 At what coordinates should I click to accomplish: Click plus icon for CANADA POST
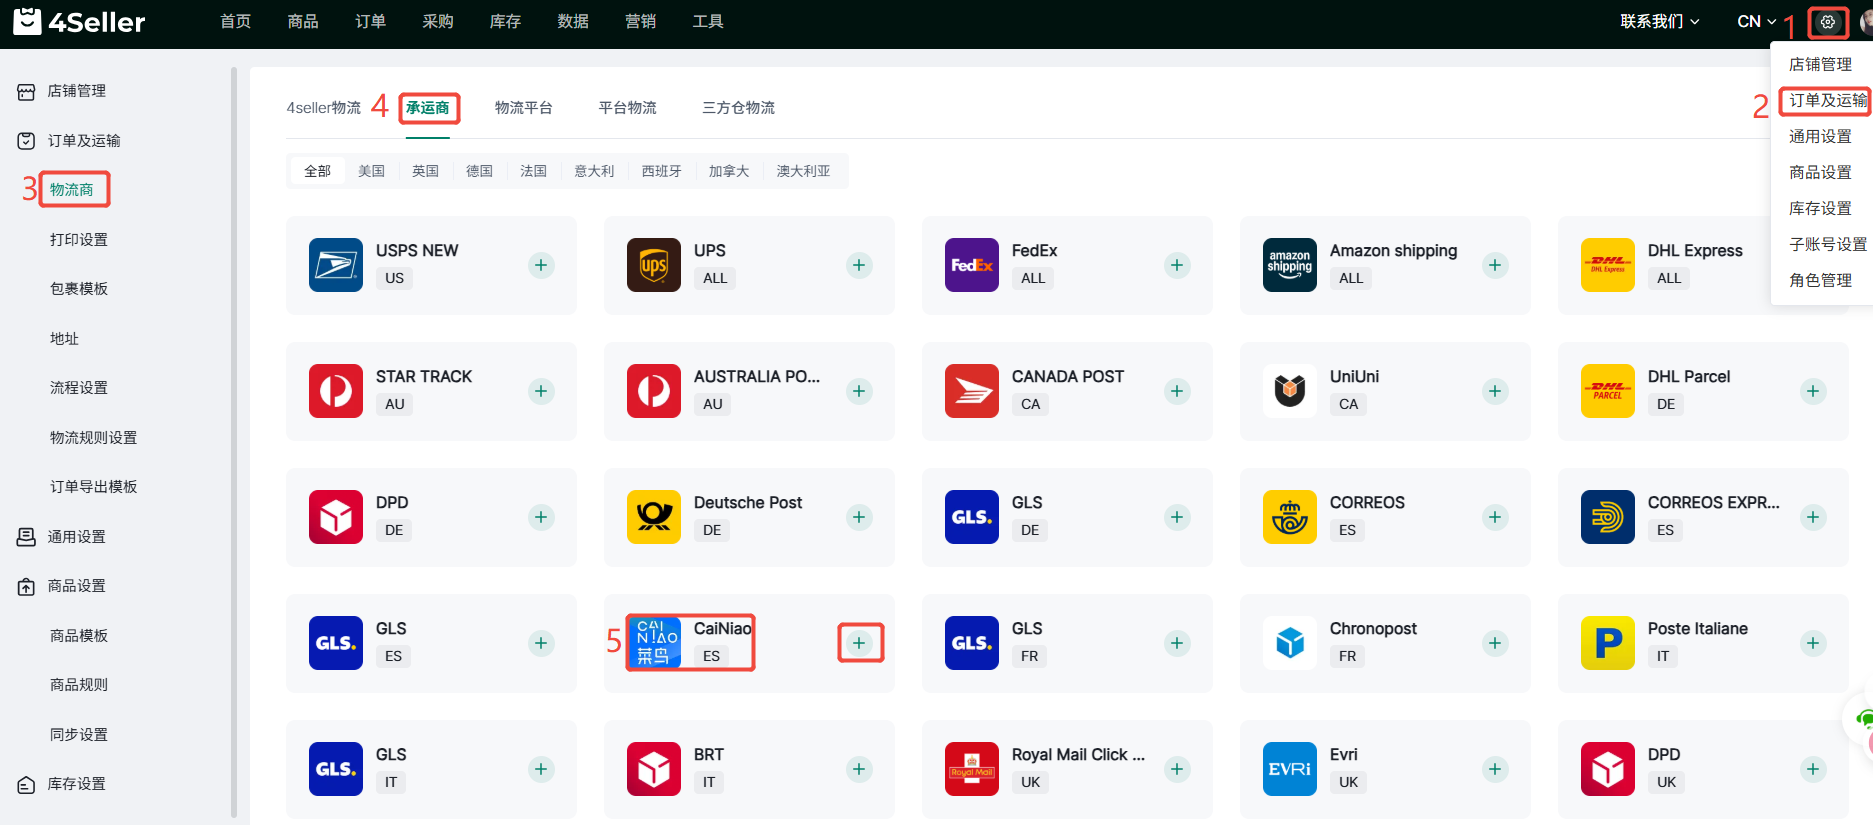click(1177, 391)
